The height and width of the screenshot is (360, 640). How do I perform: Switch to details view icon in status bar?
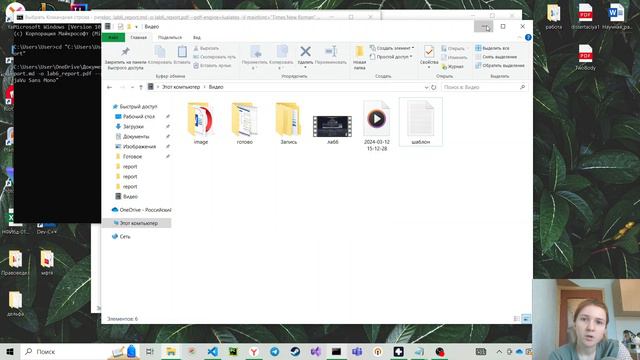[x=517, y=319]
